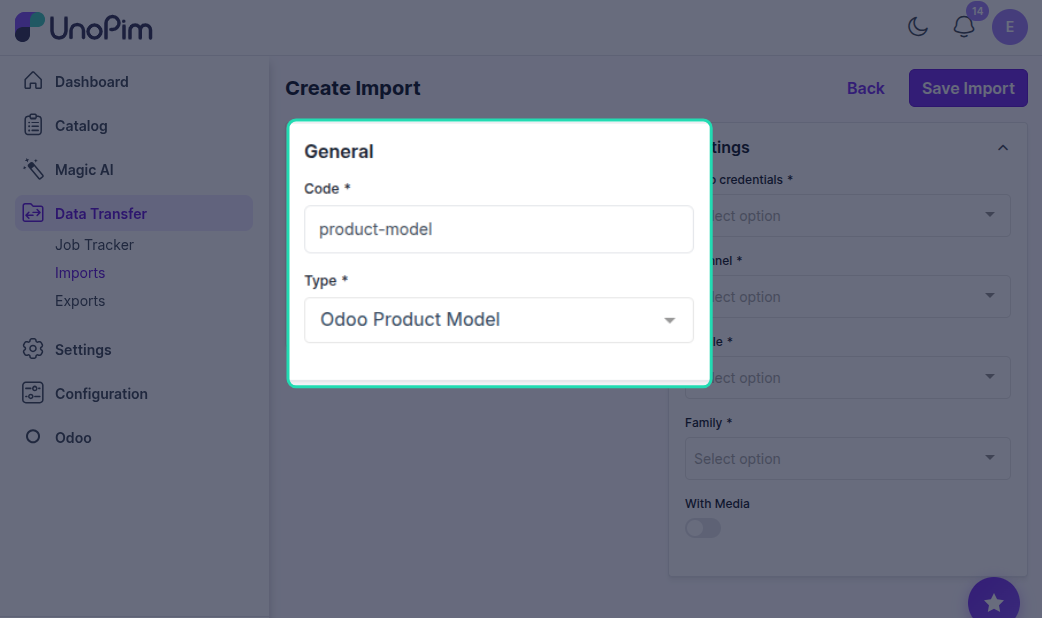Open user avatar E menu

point(1009,27)
